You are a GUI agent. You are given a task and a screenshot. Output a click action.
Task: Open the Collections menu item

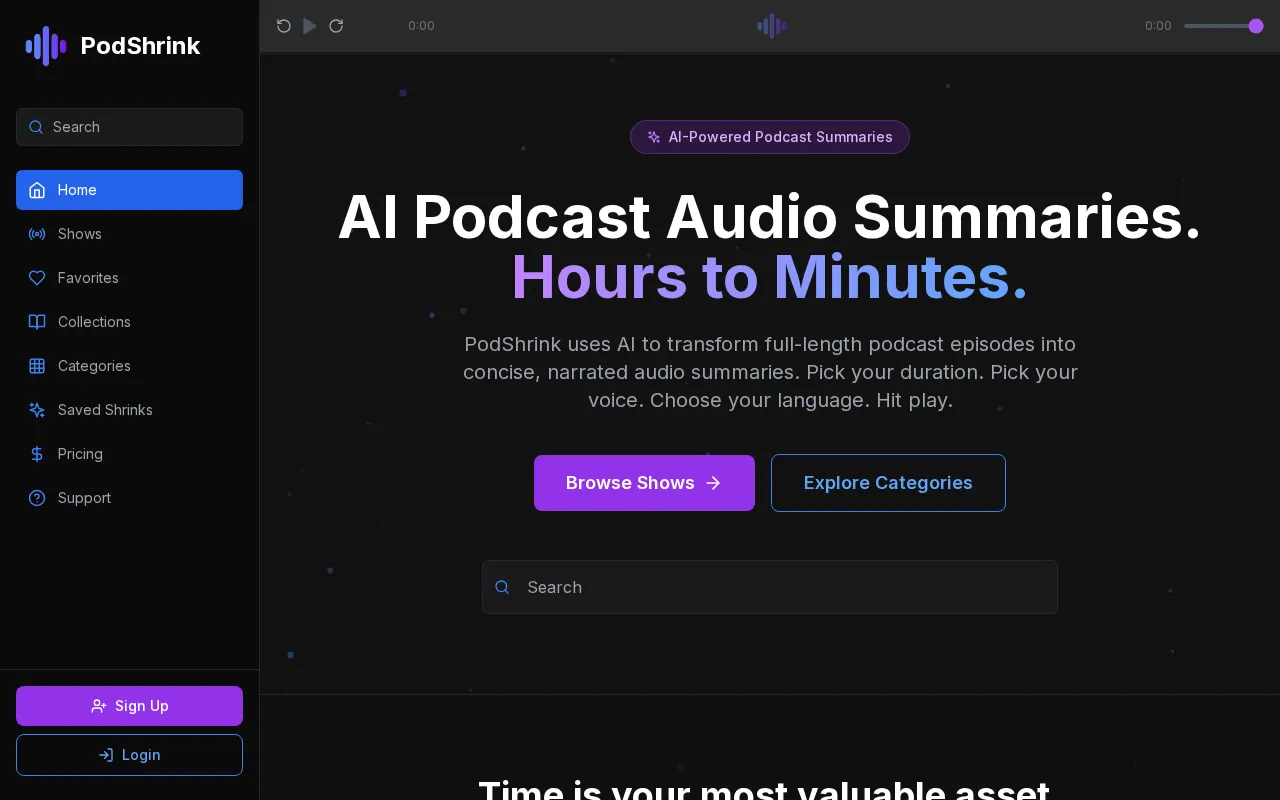pyautogui.click(x=129, y=322)
